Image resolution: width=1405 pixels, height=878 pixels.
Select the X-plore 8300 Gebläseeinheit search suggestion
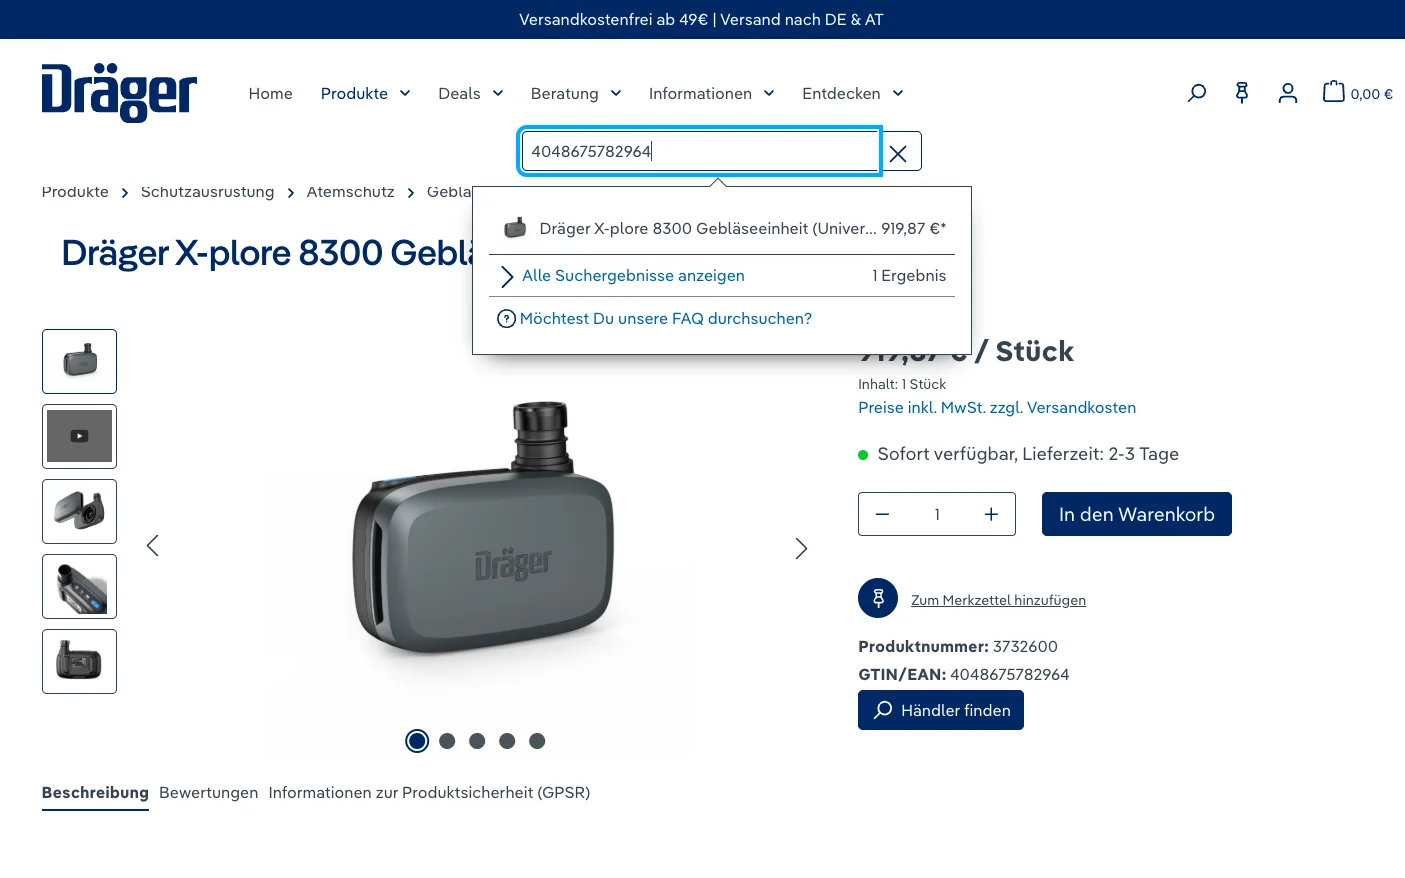[722, 228]
